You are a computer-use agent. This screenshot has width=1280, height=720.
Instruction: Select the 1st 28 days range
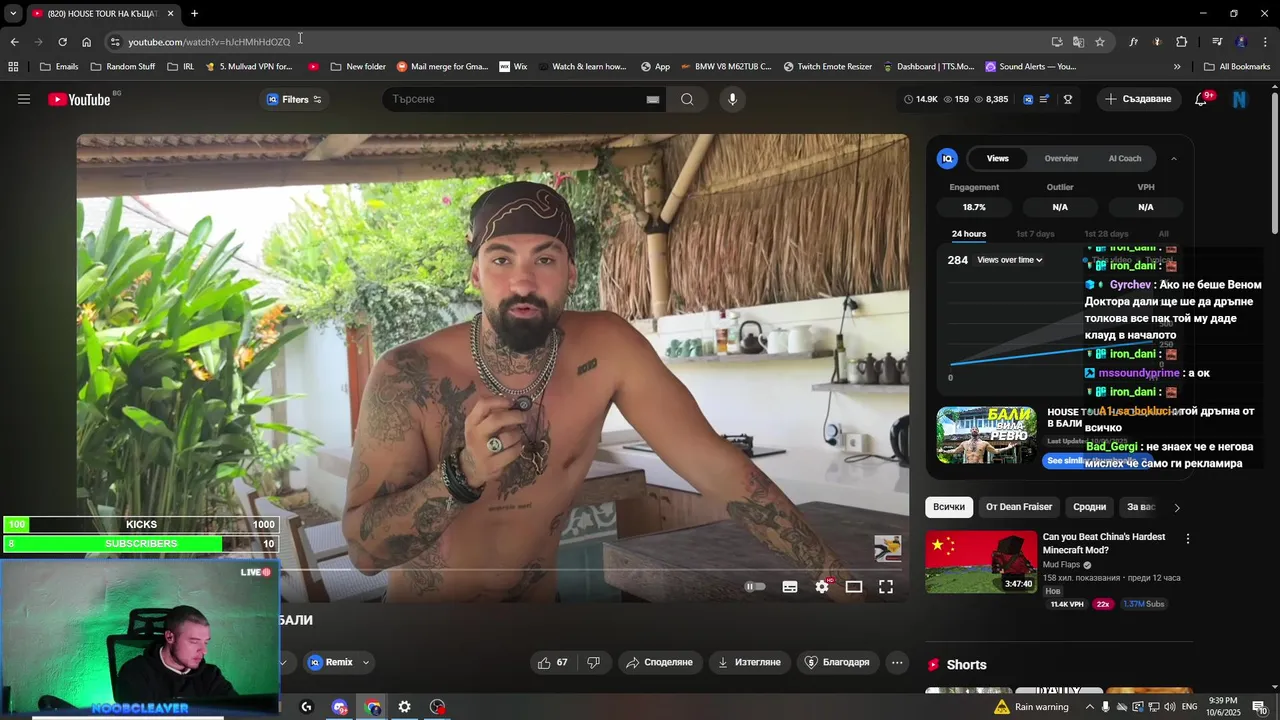[x=1106, y=234]
